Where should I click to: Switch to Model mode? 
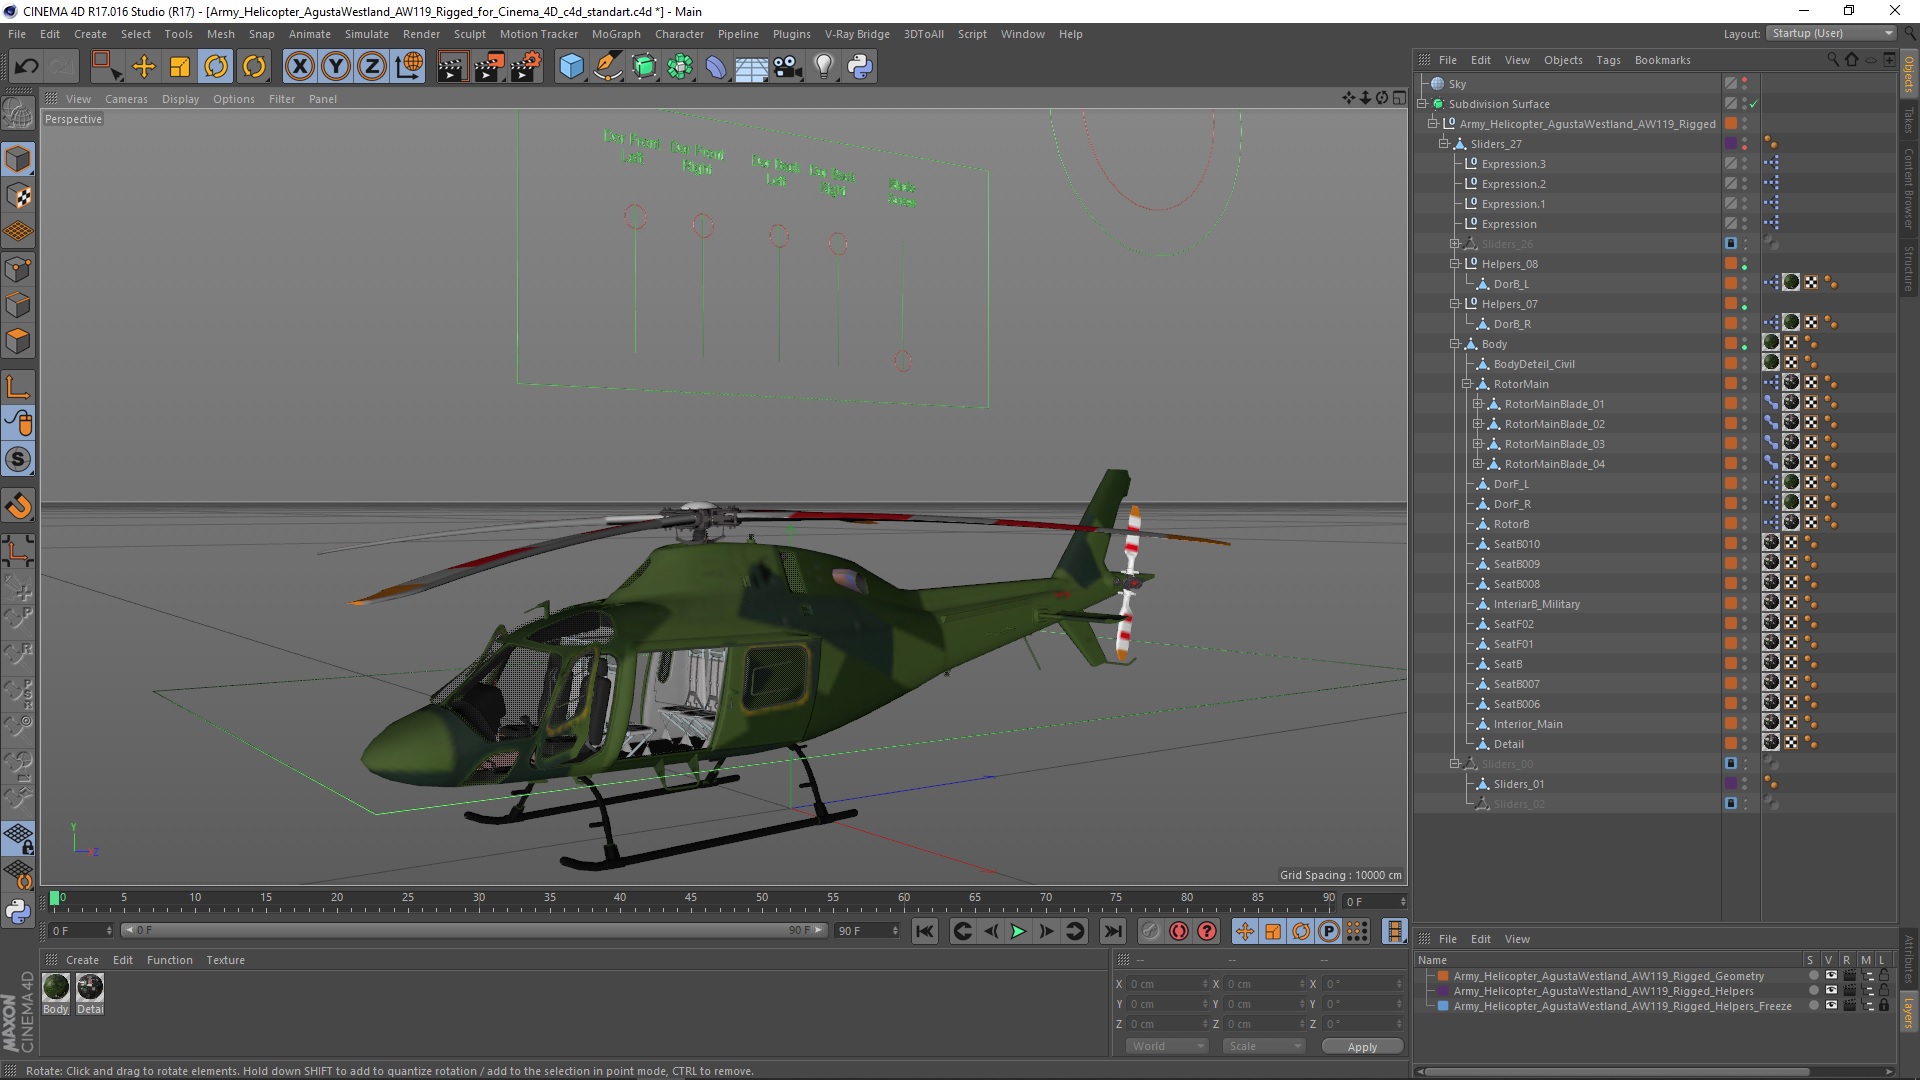tap(18, 159)
